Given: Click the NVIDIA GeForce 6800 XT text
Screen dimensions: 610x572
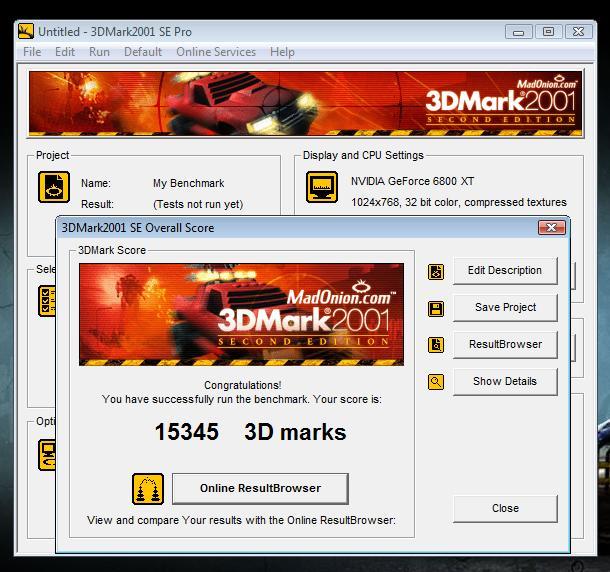Looking at the screenshot, I should (x=412, y=181).
